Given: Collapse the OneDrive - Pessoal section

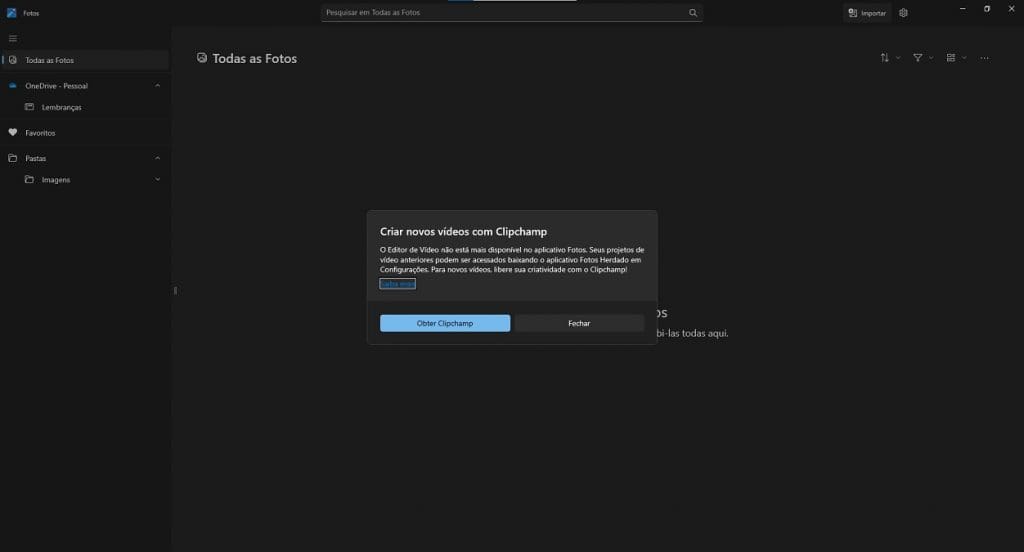Looking at the screenshot, I should pos(157,86).
